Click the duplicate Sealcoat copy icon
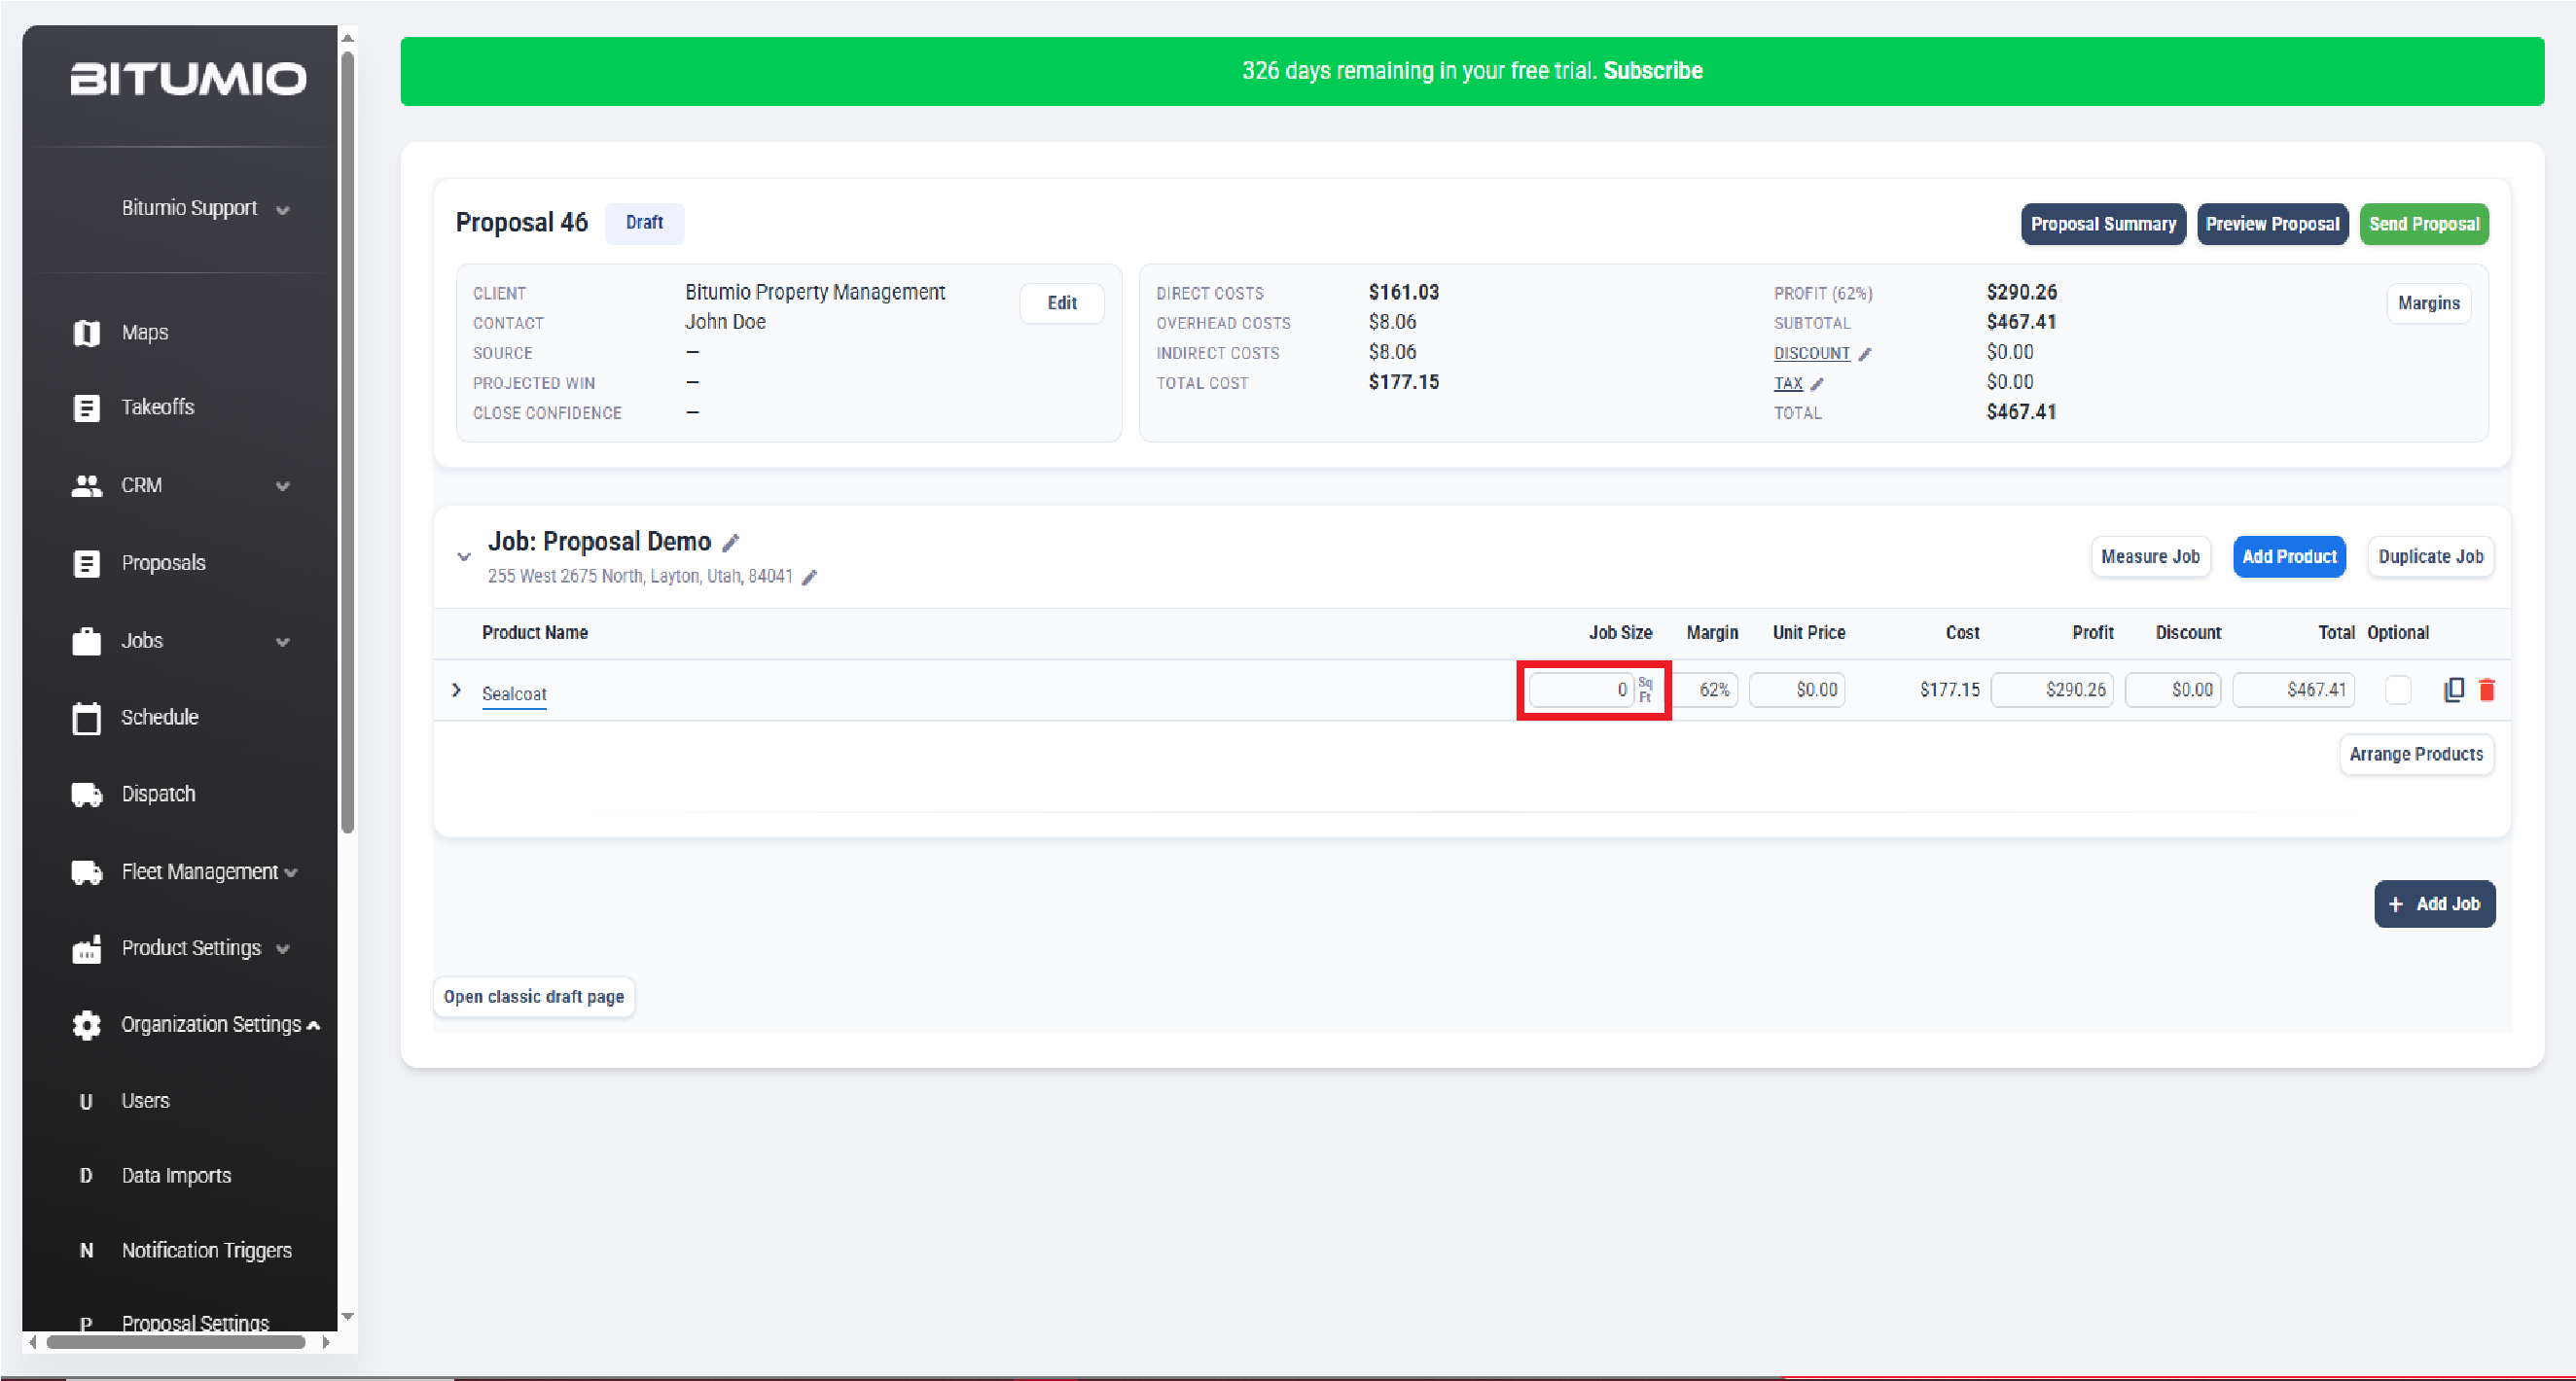The height and width of the screenshot is (1381, 2576). coord(2453,689)
